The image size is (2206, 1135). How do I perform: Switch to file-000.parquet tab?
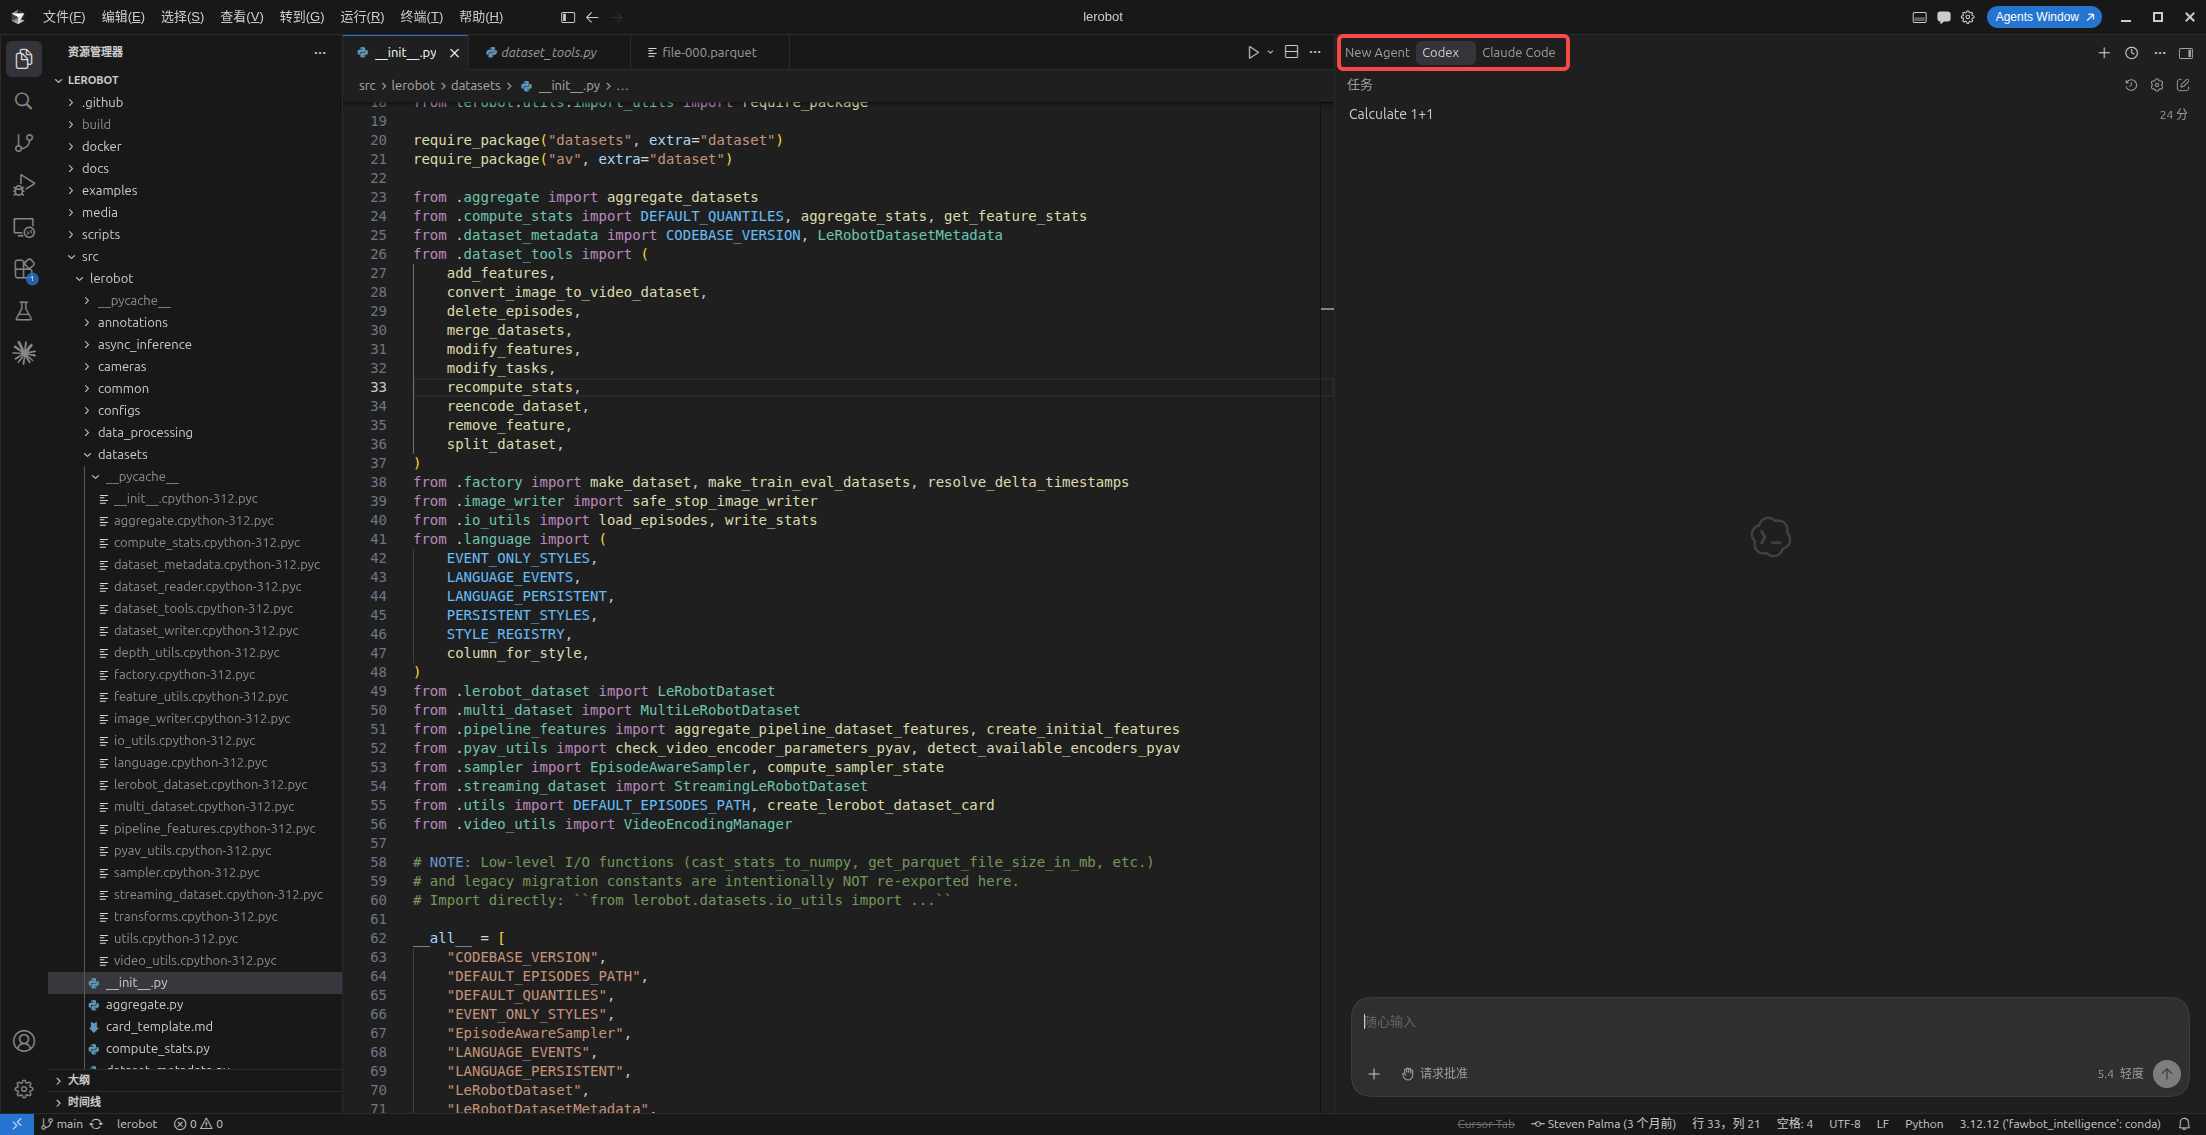tap(709, 52)
